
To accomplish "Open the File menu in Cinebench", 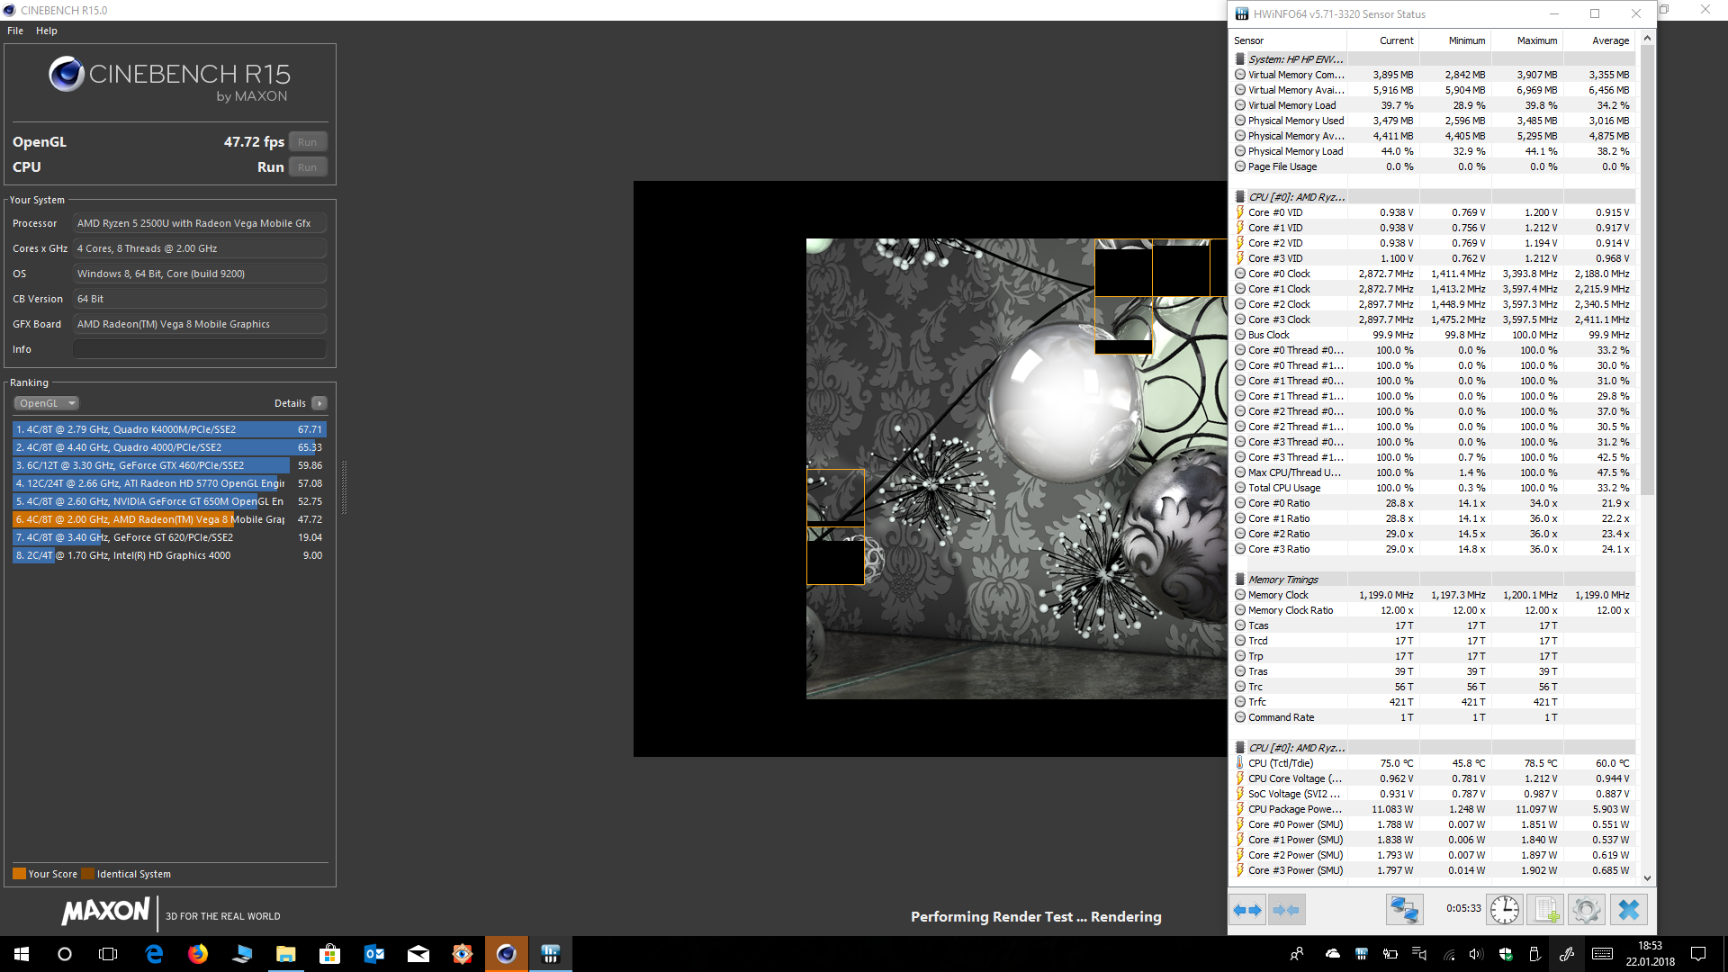I will click(x=15, y=31).
